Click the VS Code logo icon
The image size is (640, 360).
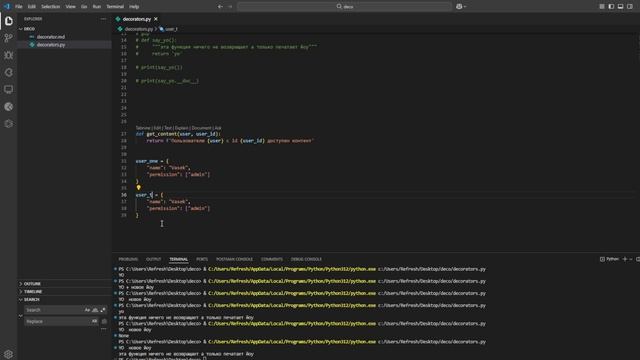pos(7,6)
